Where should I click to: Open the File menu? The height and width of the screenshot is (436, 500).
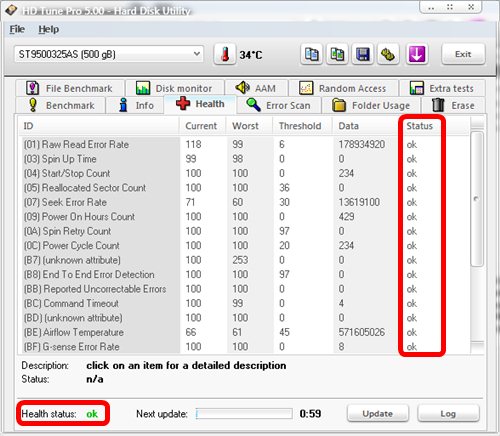click(17, 29)
